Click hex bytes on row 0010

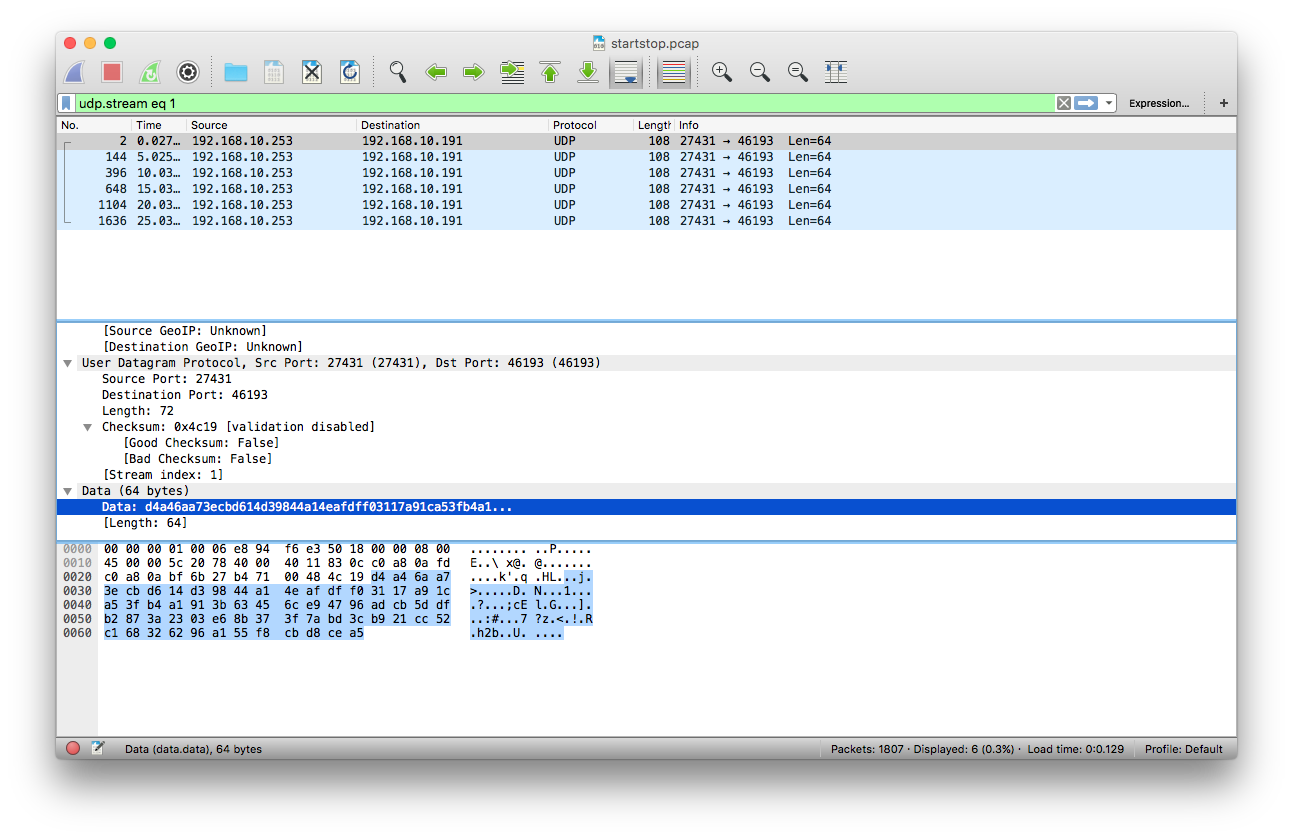[x=277, y=563]
